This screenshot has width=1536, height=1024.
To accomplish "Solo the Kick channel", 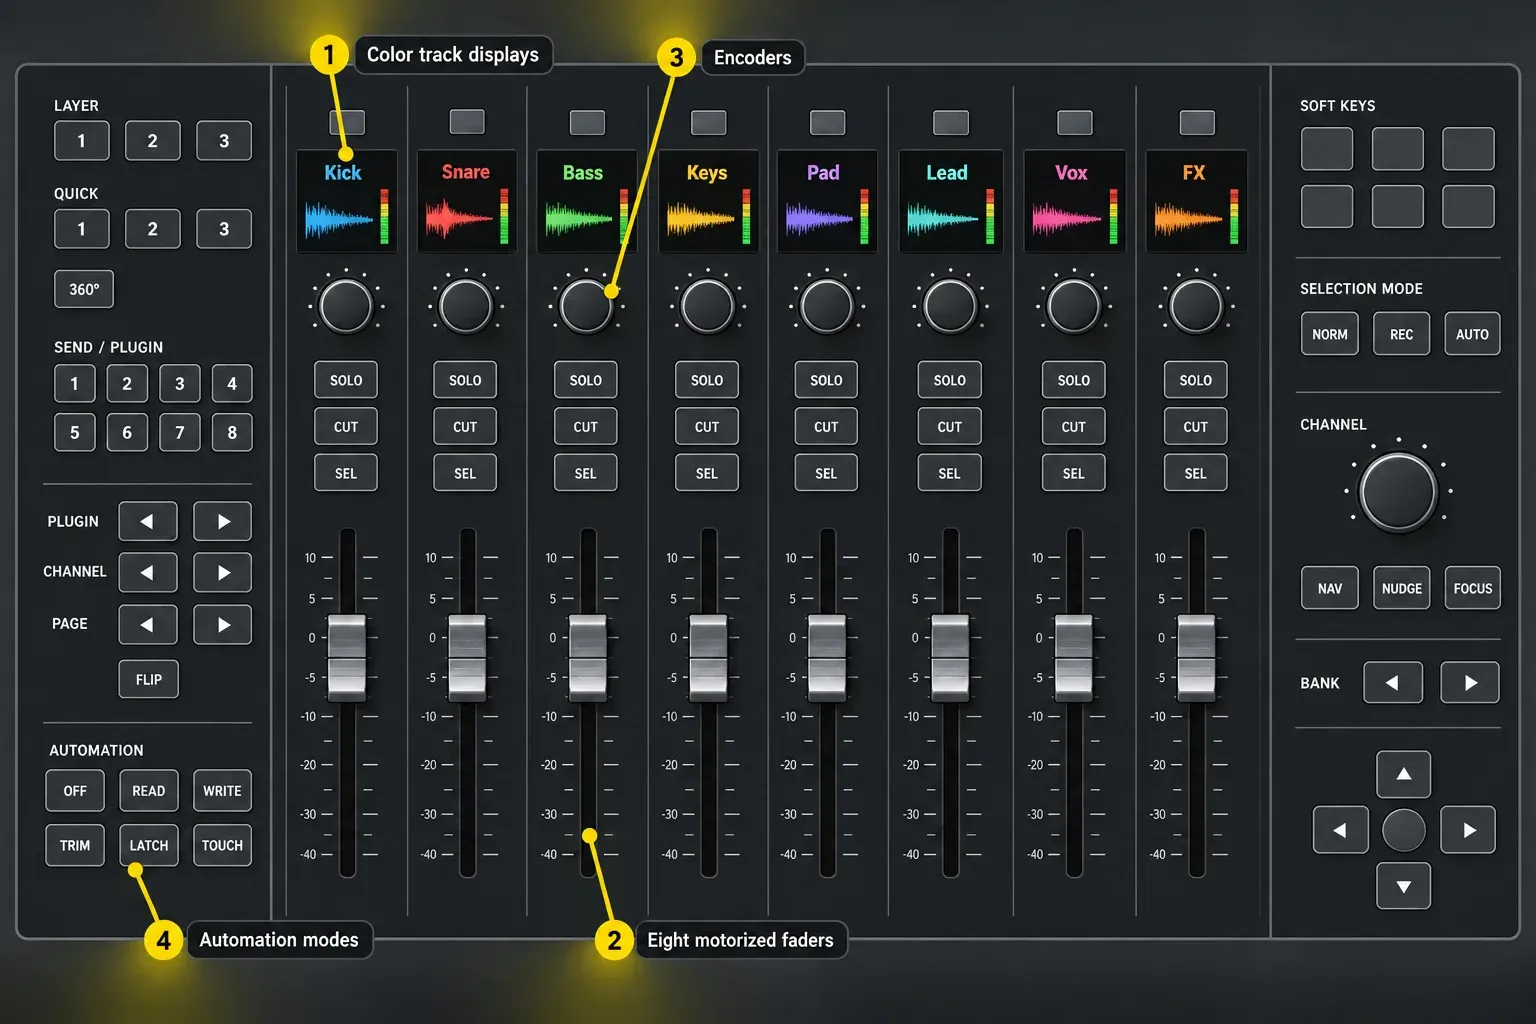I will pos(346,380).
